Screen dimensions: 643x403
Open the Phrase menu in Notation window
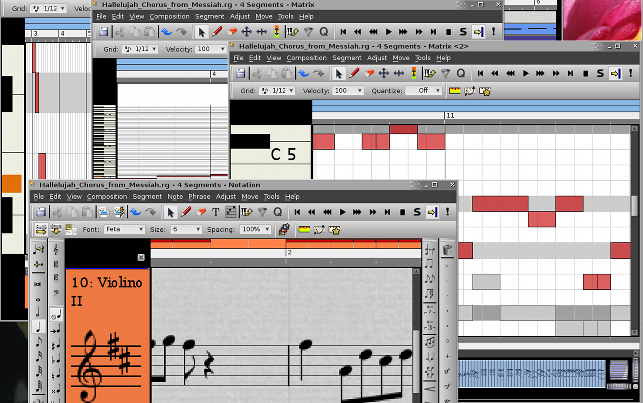199,197
